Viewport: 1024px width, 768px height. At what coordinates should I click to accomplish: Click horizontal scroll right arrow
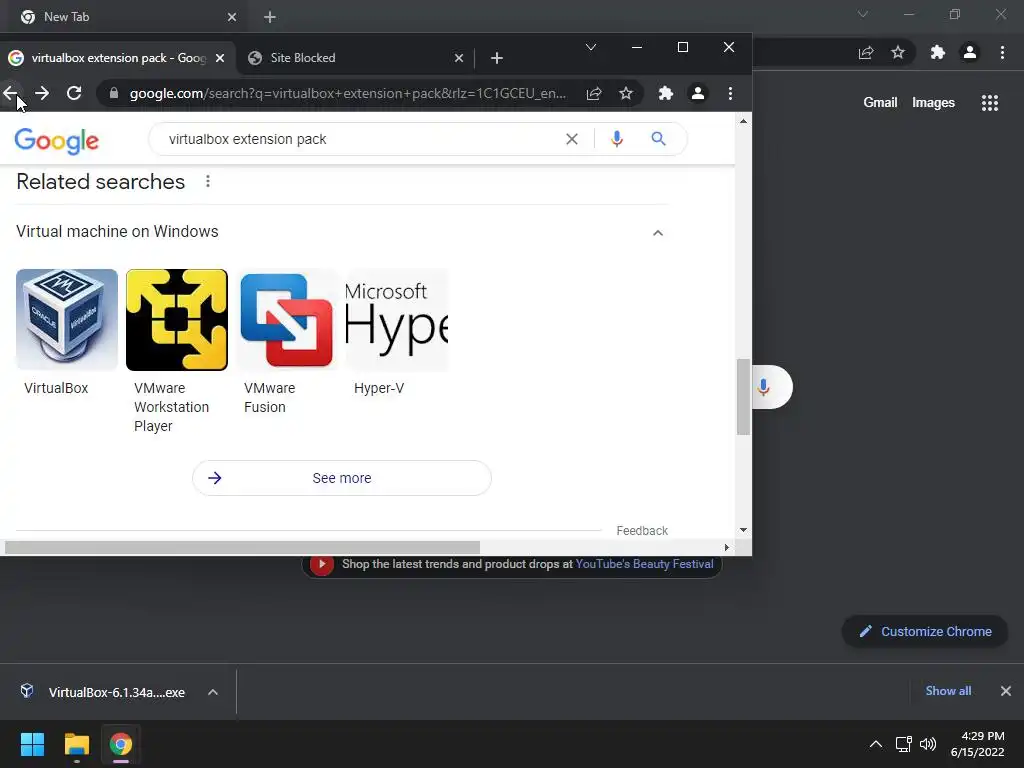(726, 547)
